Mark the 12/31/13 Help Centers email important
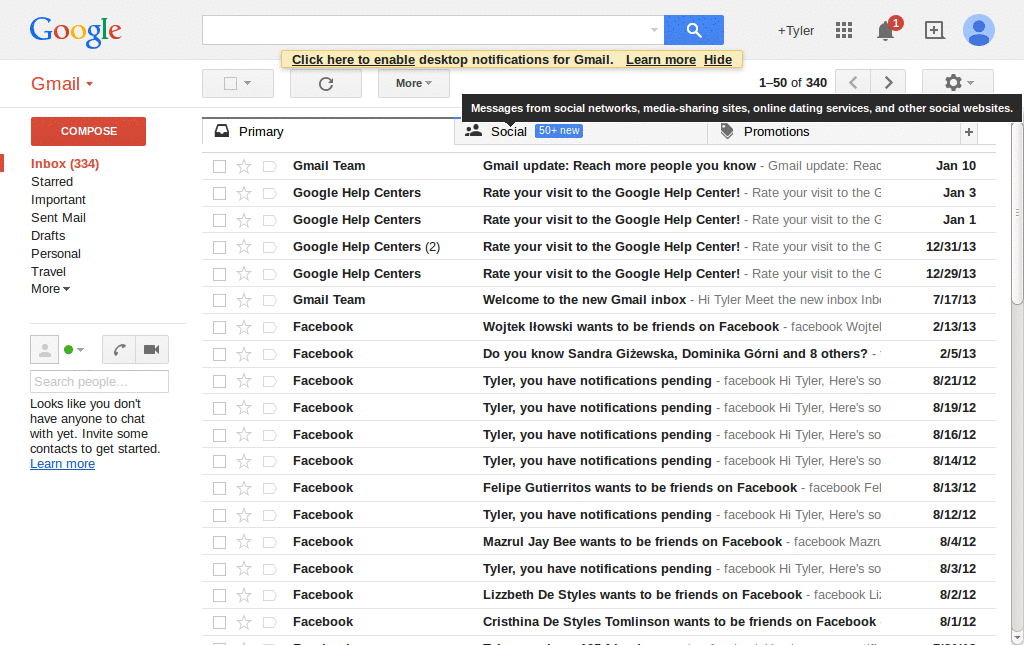This screenshot has width=1024, height=645. (x=269, y=247)
